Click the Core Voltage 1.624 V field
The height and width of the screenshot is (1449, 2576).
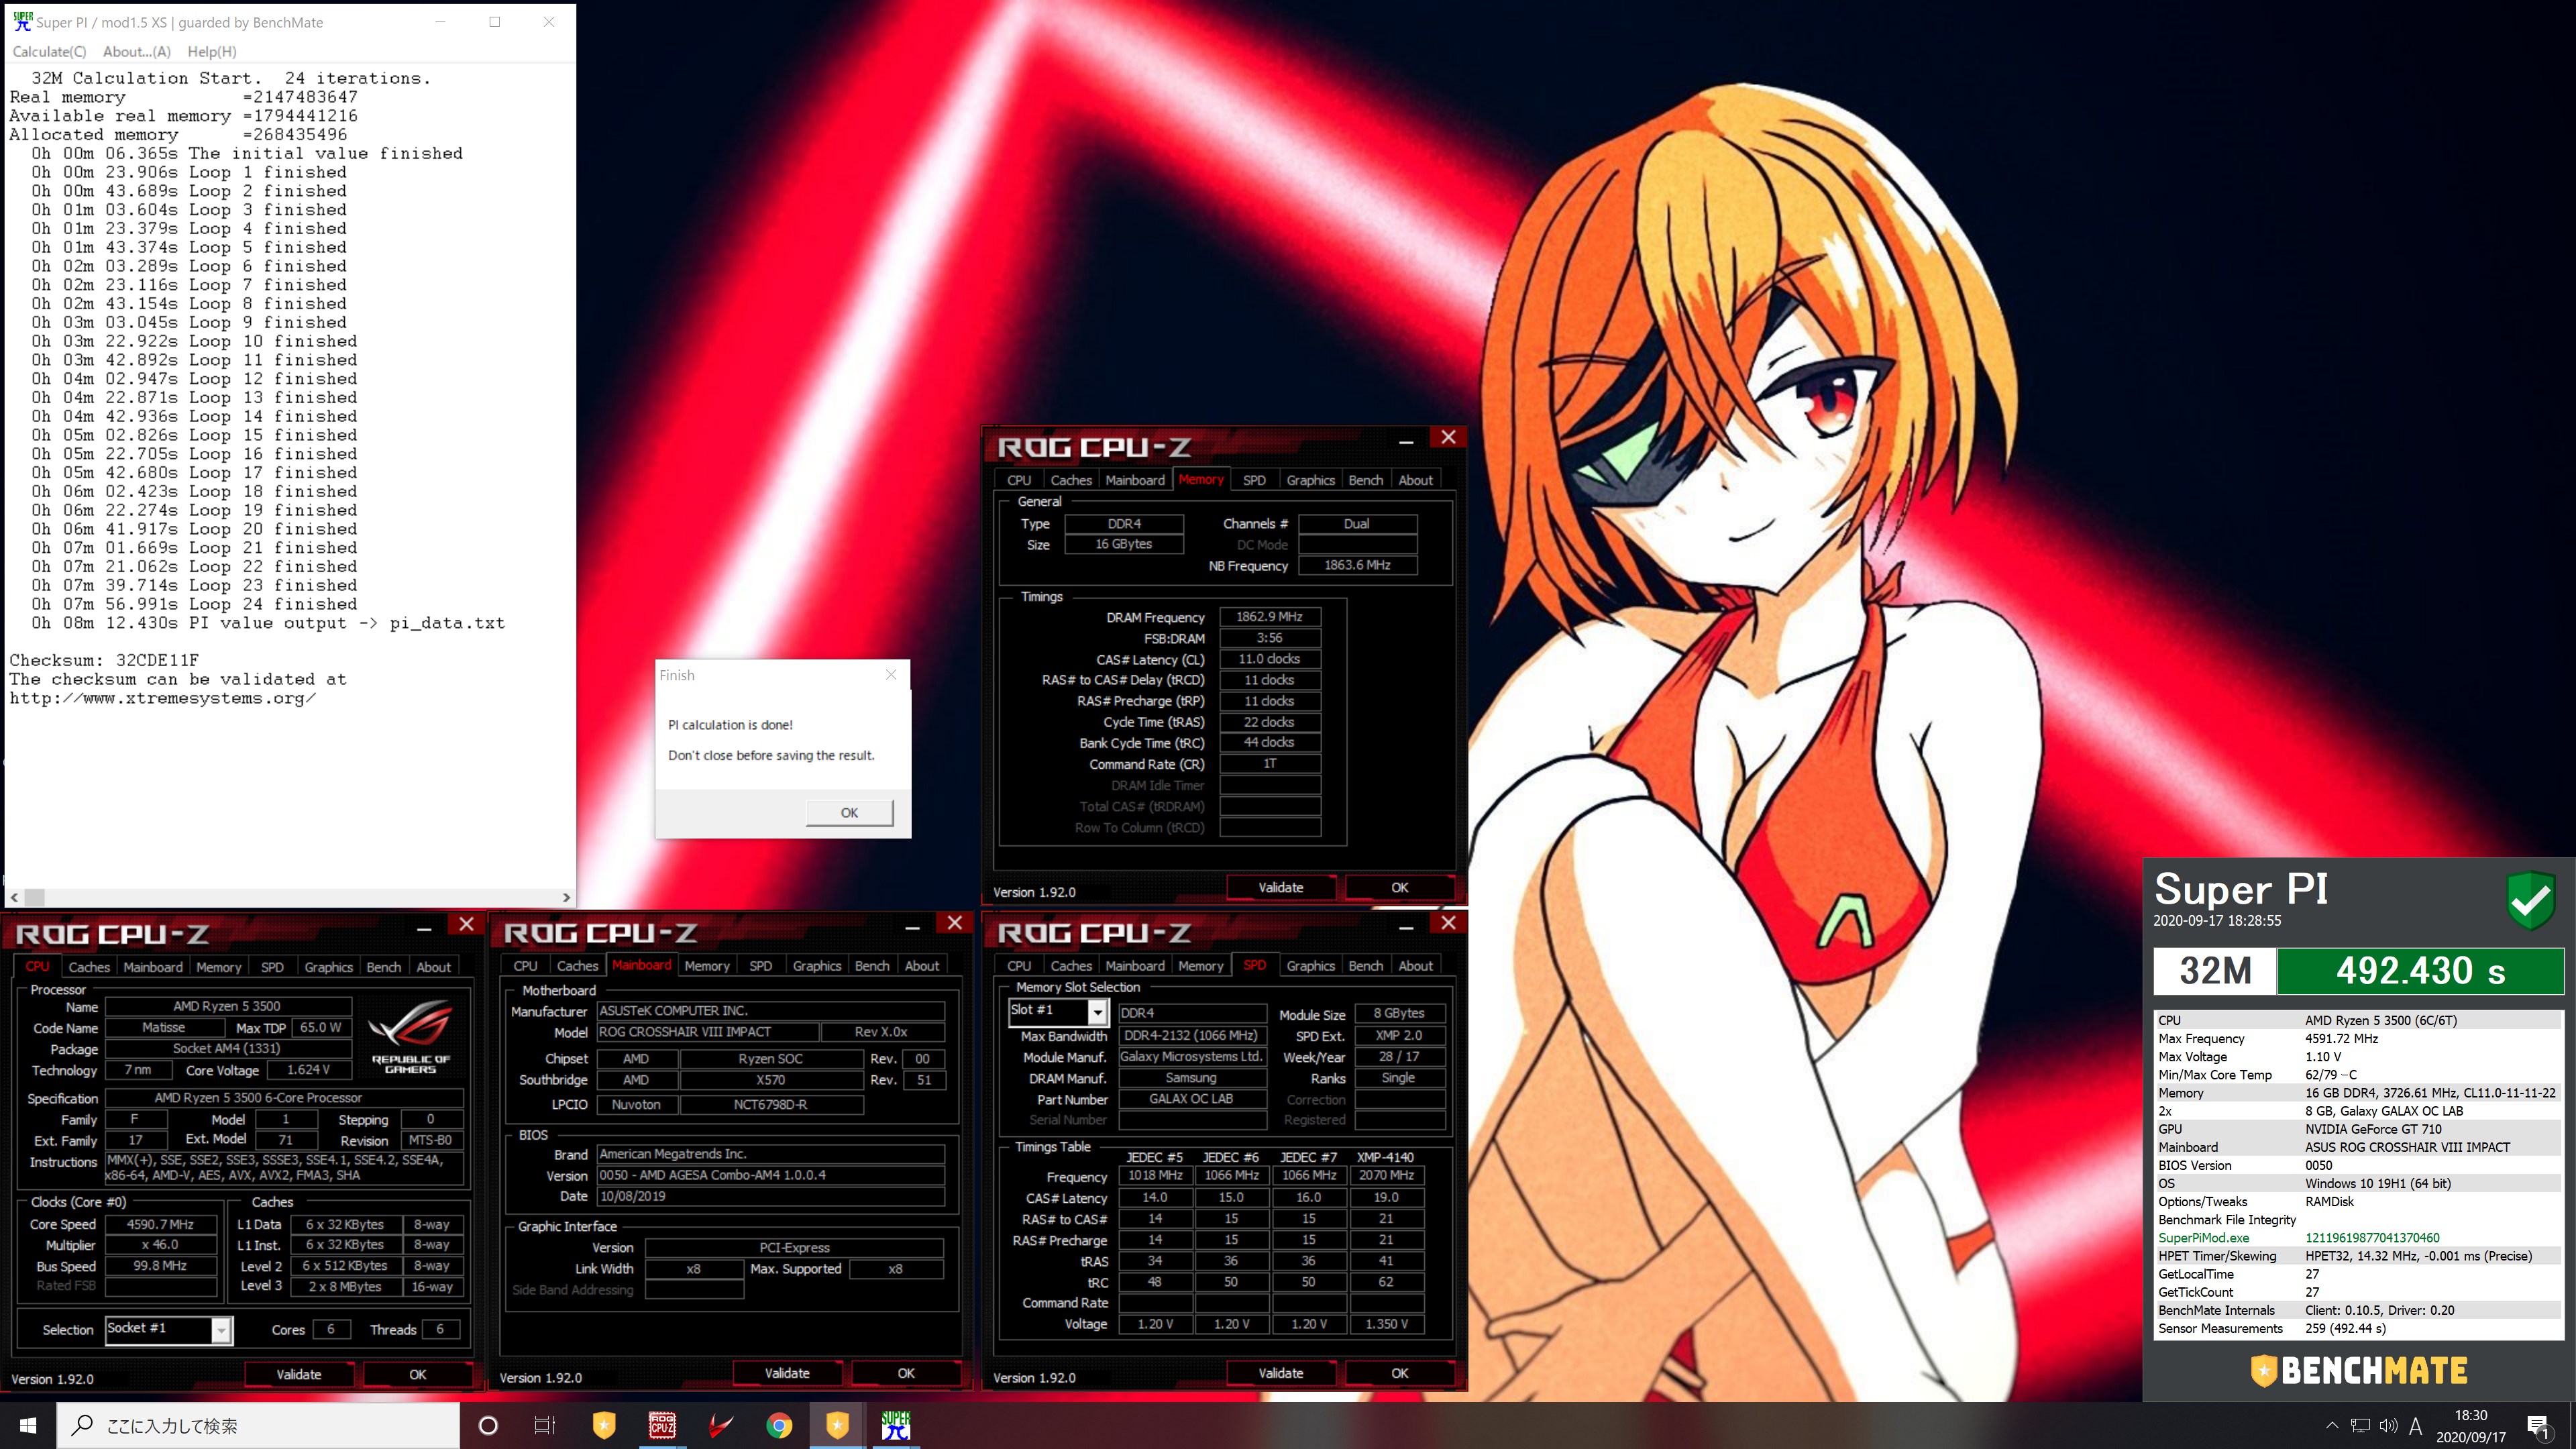[308, 1070]
